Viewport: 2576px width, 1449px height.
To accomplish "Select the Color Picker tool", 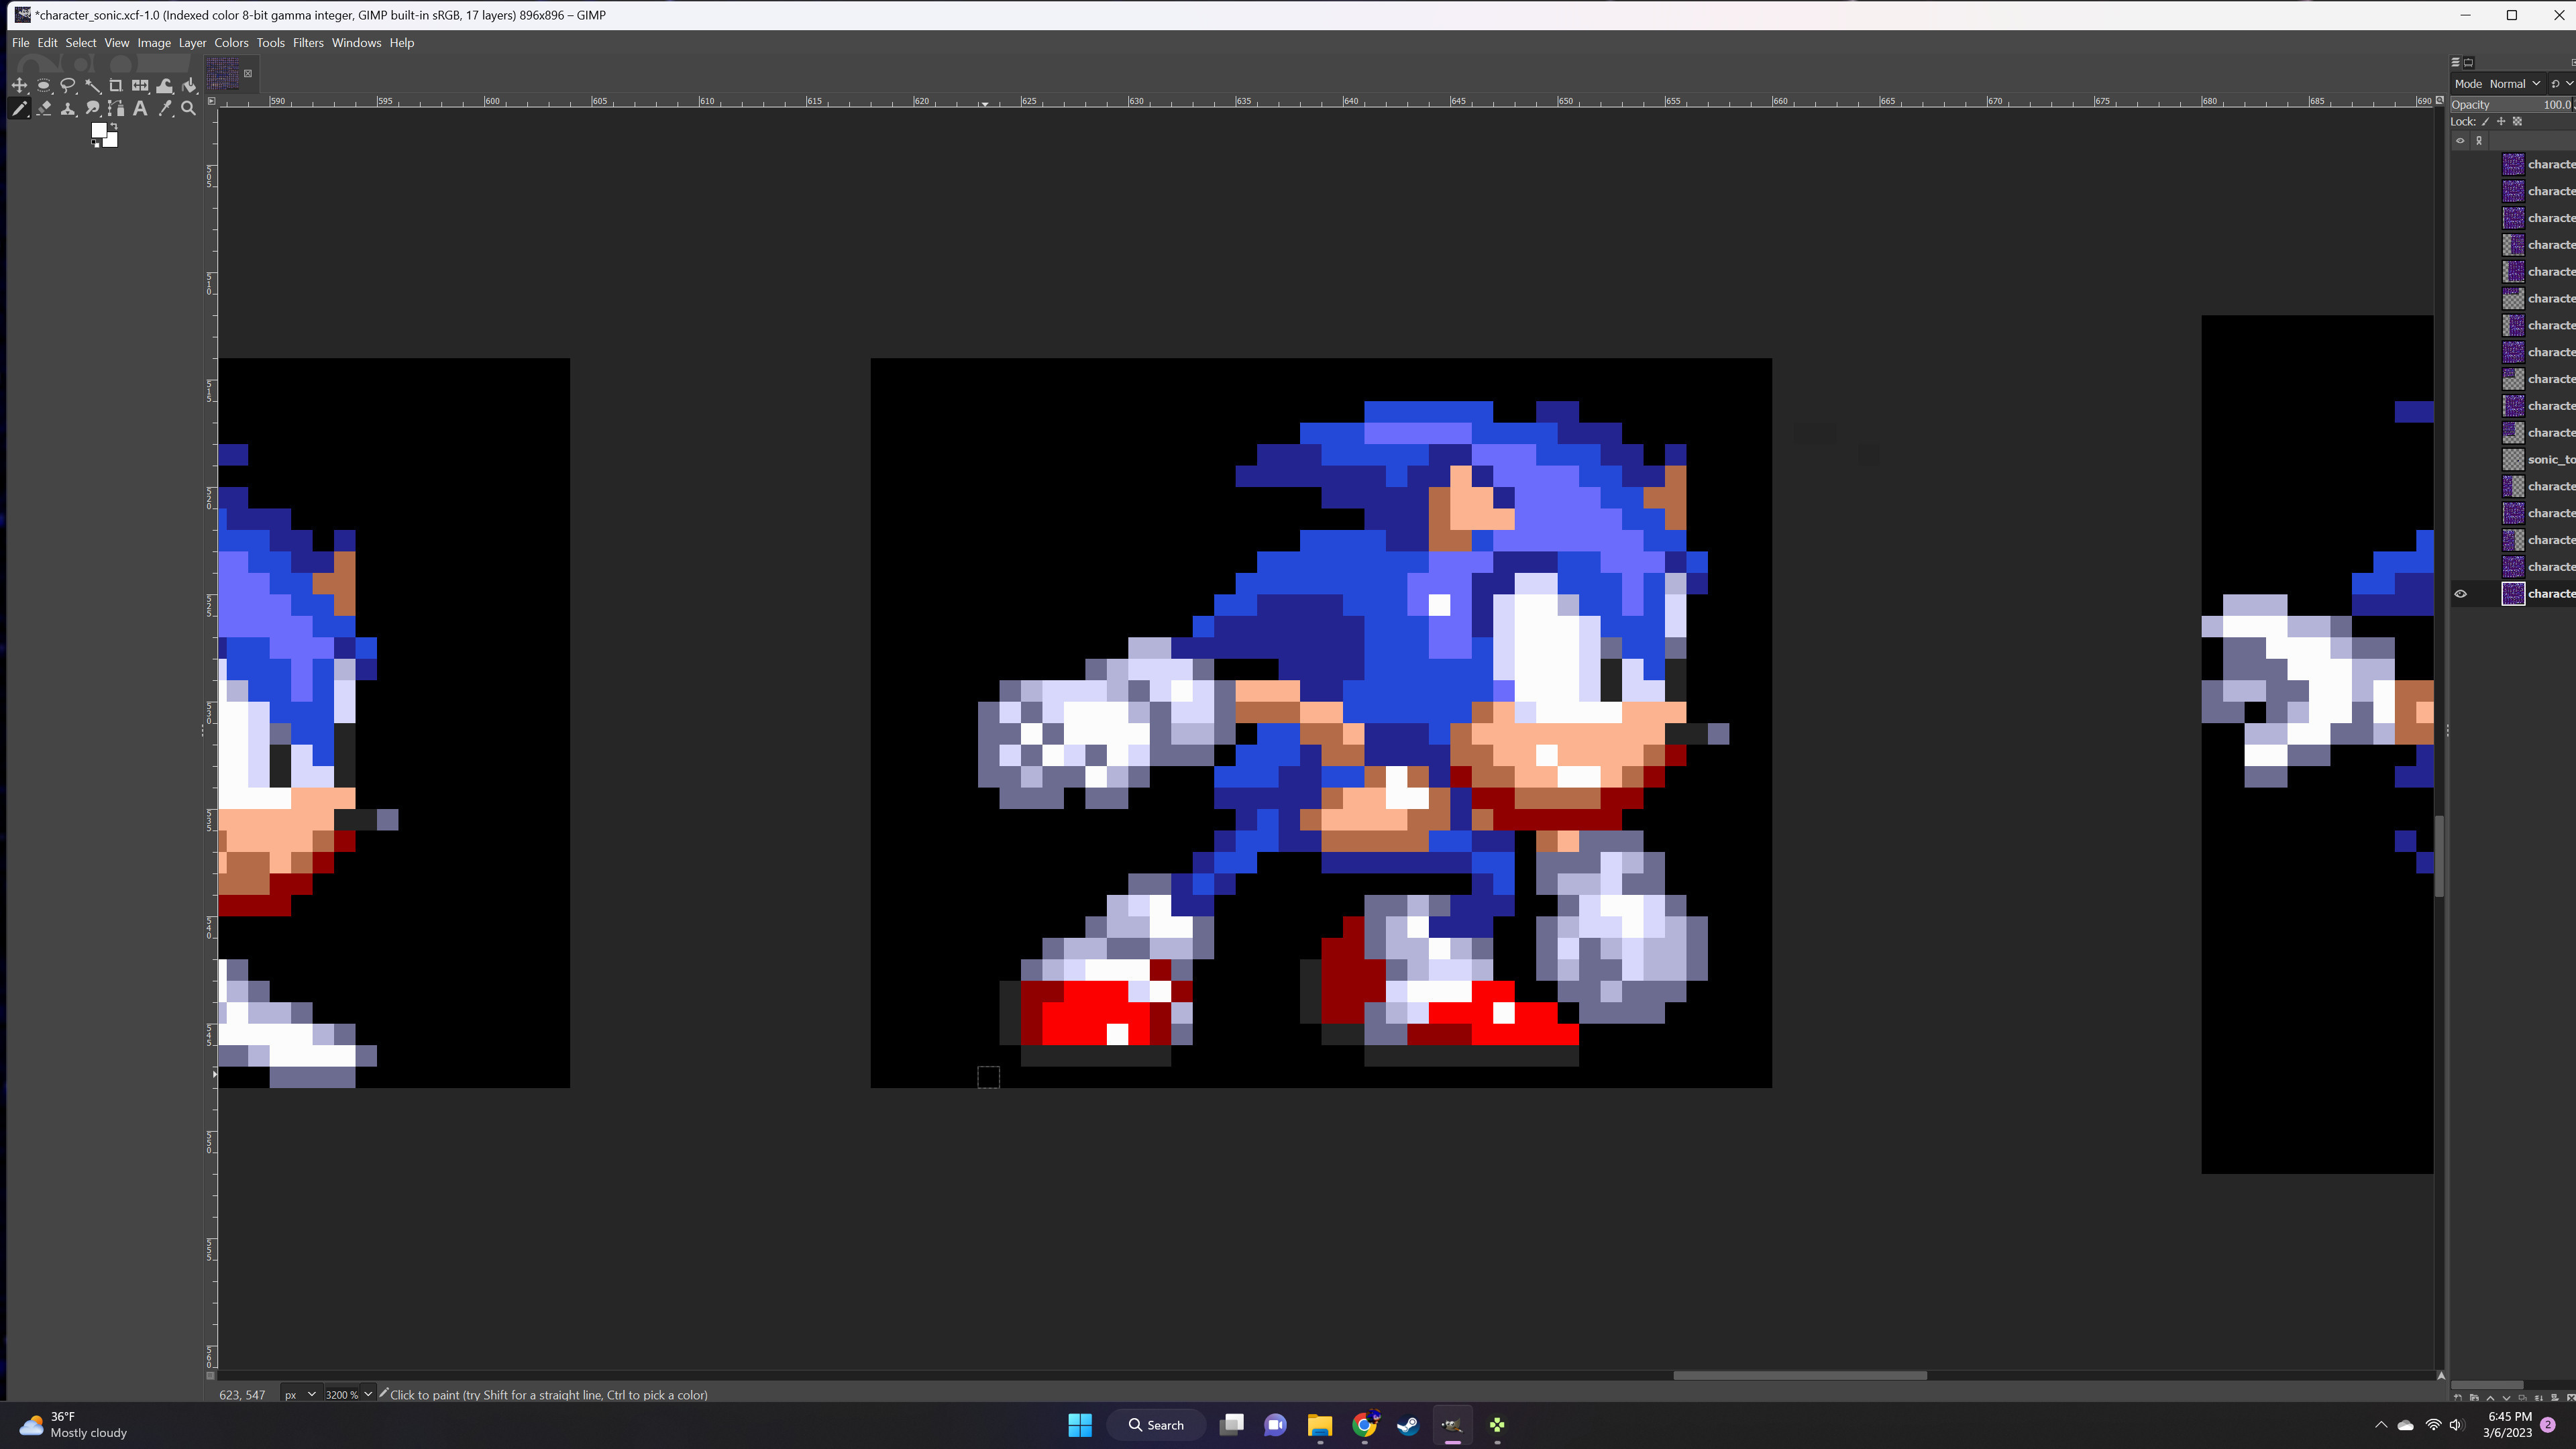I will pos(165,110).
